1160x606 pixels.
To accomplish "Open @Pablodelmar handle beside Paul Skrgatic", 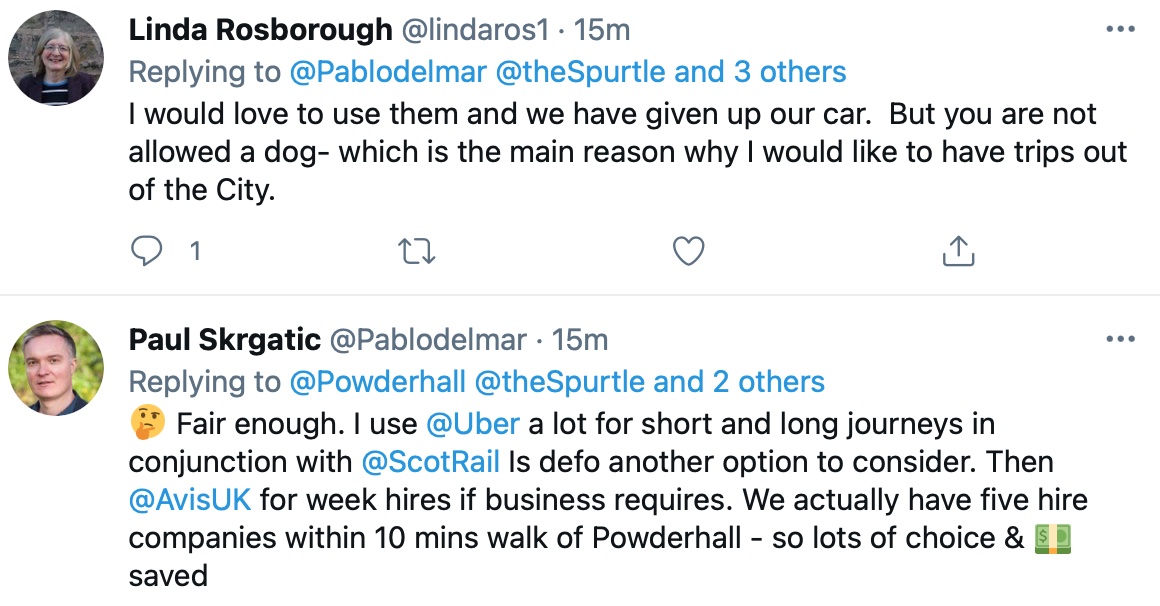I will coord(428,340).
